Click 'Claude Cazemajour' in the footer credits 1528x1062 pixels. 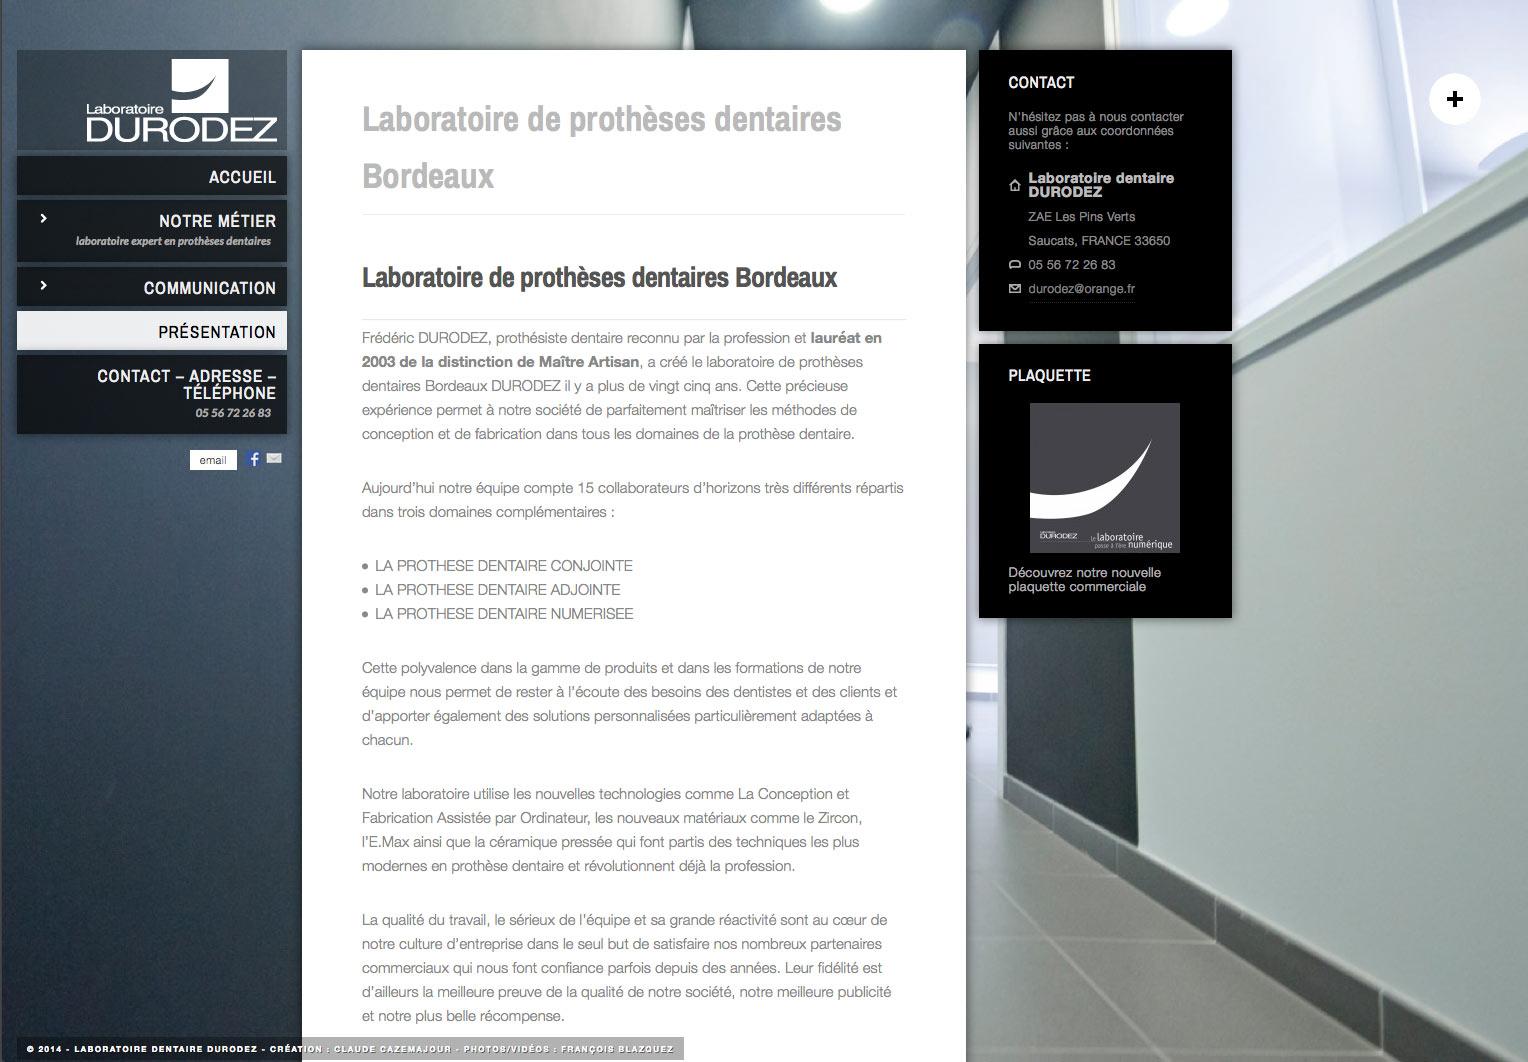tap(393, 1049)
